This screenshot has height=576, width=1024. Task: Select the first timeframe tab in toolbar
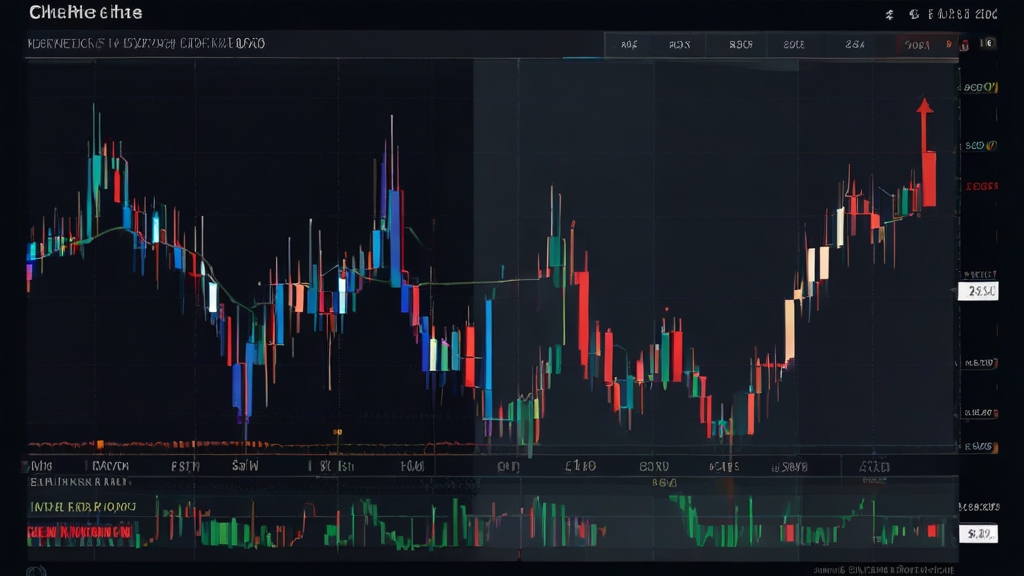coord(629,44)
